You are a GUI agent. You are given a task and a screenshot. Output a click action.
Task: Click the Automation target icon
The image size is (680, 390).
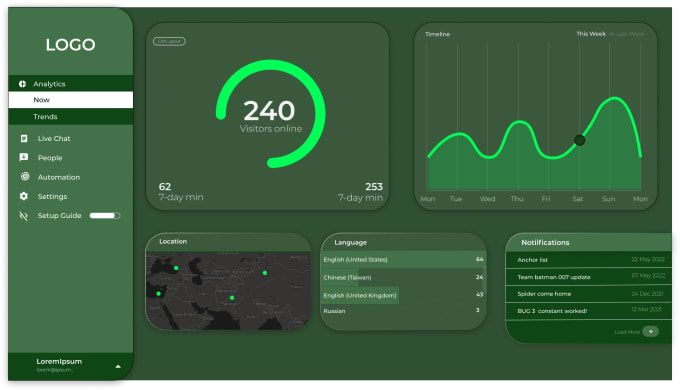[25, 176]
